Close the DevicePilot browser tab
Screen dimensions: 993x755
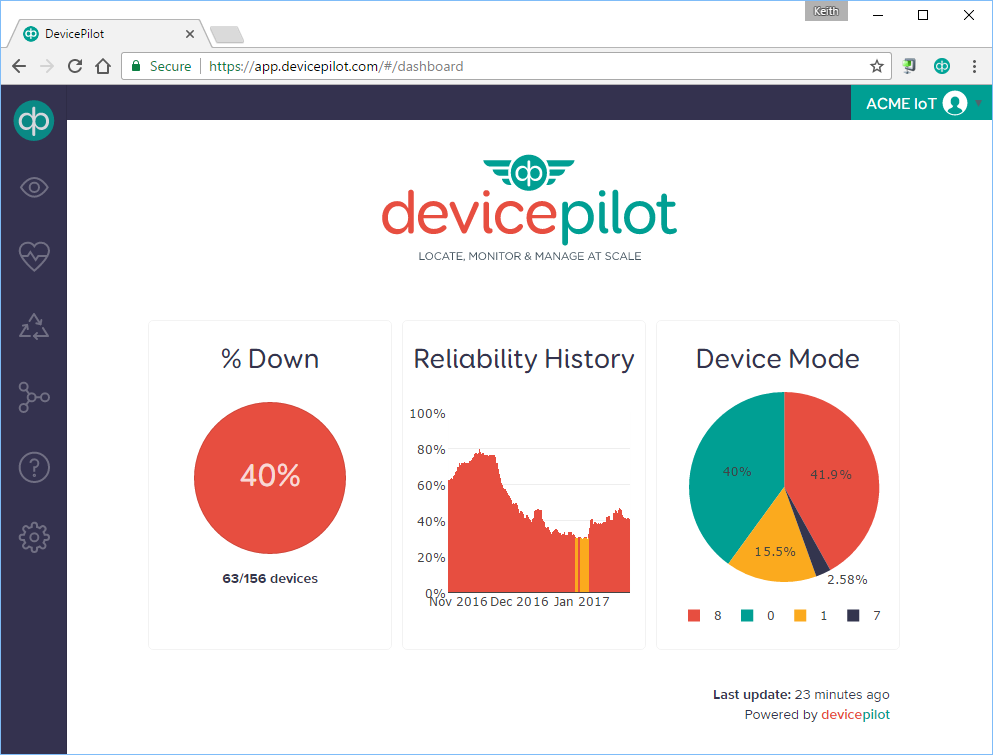click(x=189, y=34)
